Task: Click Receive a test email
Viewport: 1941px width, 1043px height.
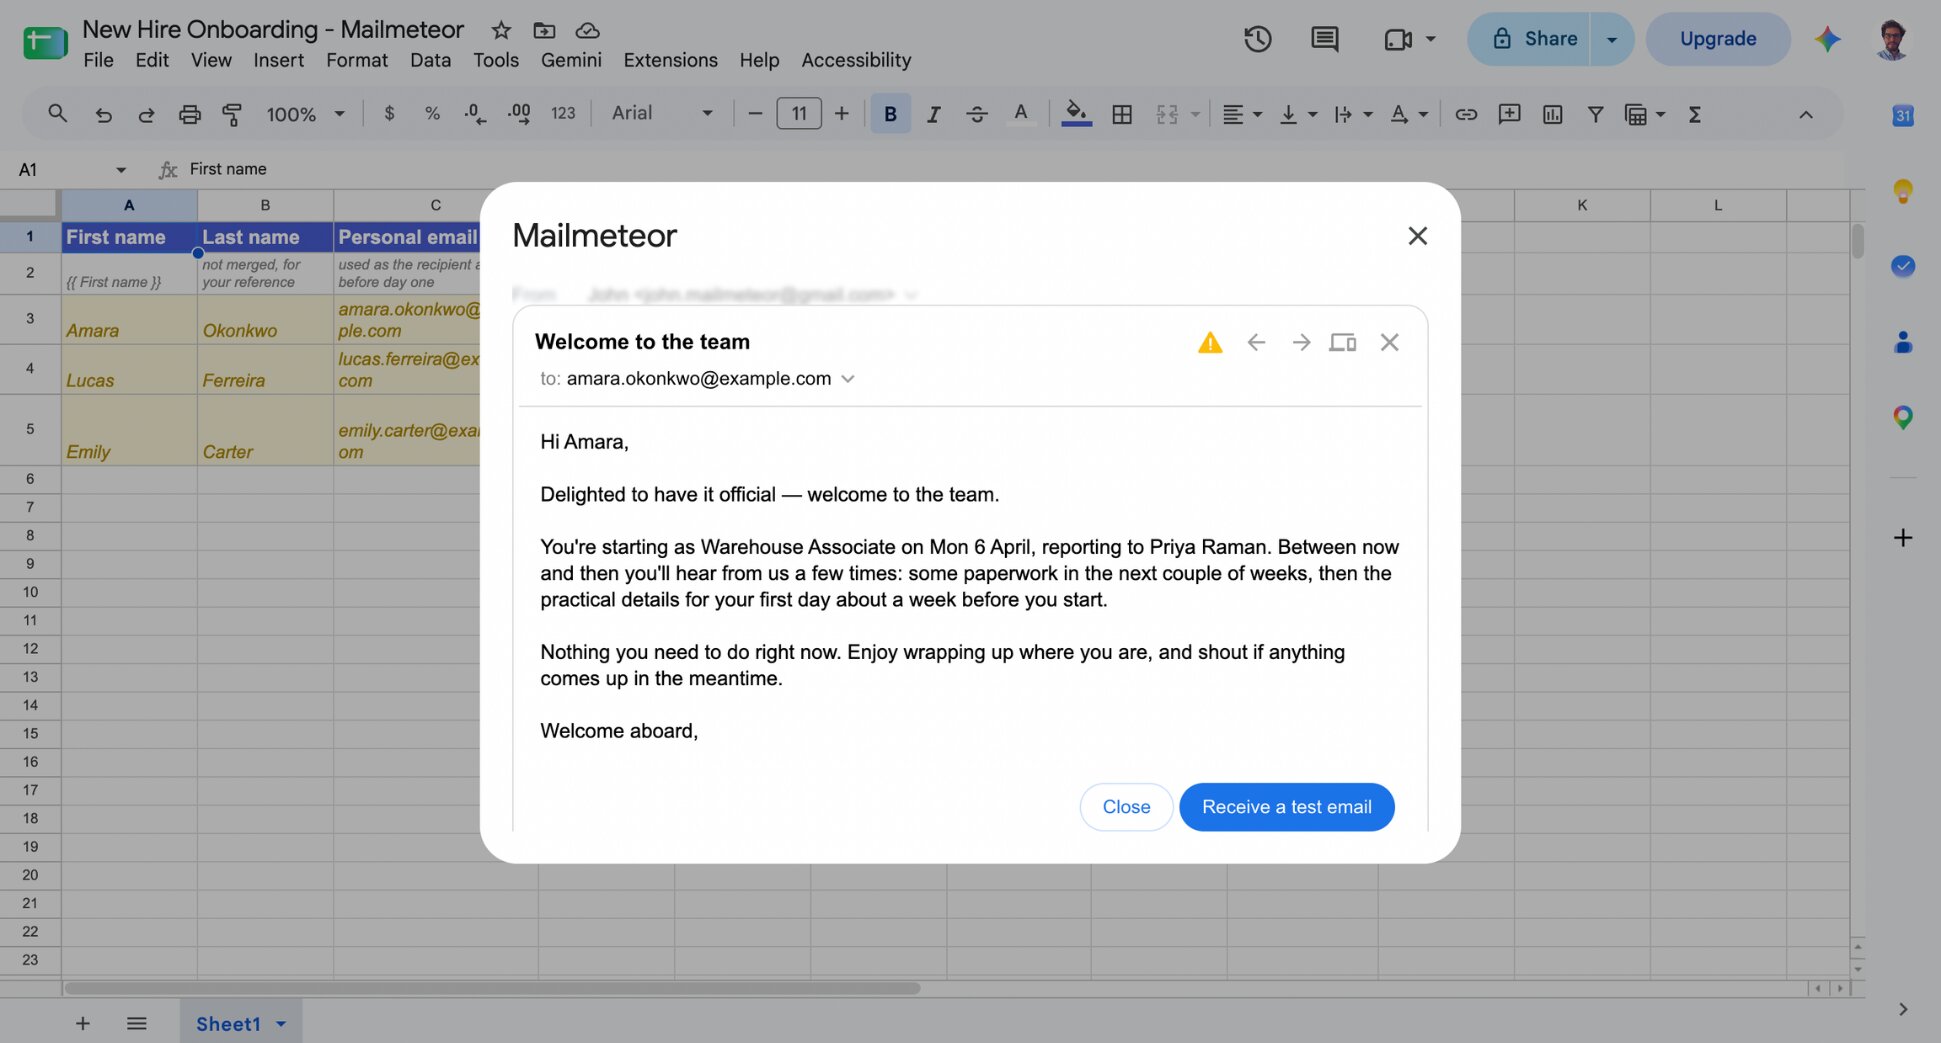Action: [x=1286, y=807]
